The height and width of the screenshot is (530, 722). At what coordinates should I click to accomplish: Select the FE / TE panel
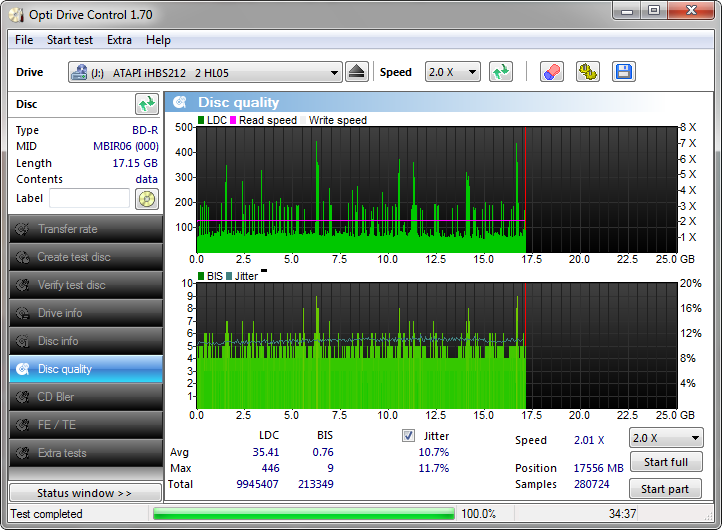click(x=86, y=425)
